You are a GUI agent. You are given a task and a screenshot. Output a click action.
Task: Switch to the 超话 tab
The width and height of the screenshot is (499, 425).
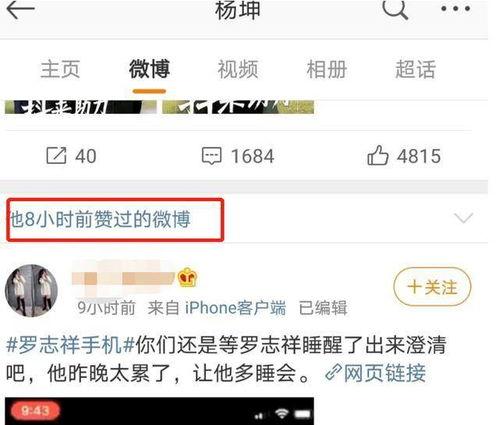pyautogui.click(x=416, y=69)
